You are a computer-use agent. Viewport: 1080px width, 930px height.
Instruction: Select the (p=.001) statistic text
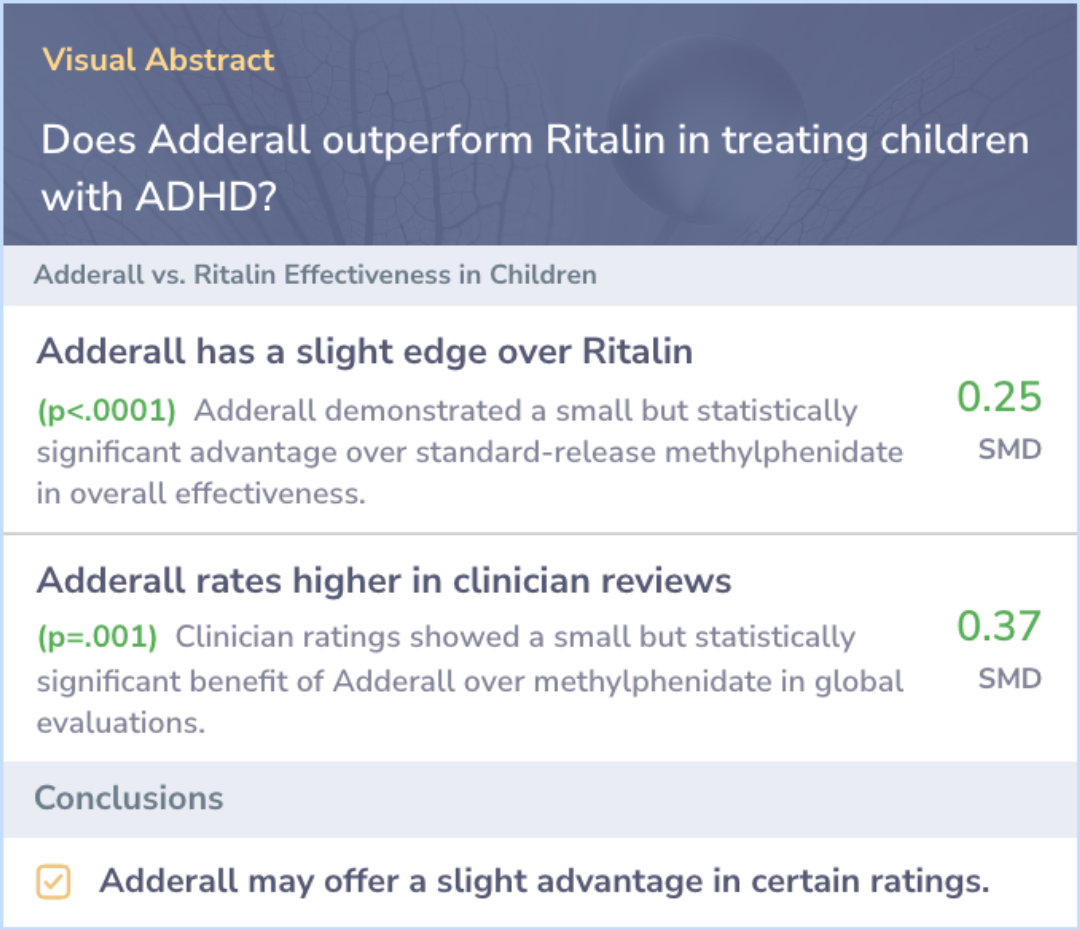click(x=97, y=637)
